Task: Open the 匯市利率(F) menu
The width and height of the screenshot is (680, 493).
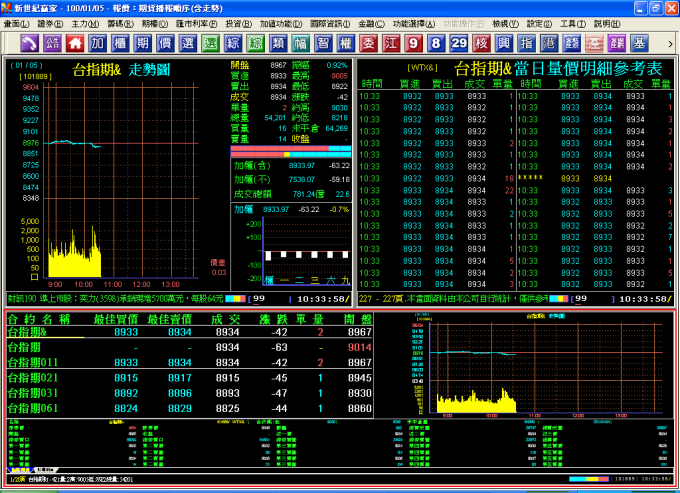Action: coord(196,24)
